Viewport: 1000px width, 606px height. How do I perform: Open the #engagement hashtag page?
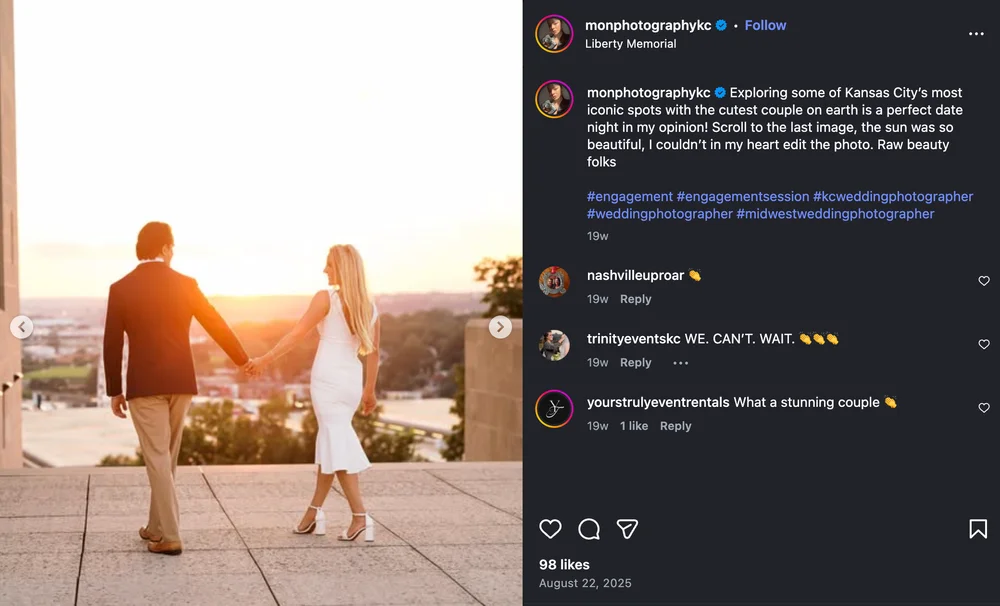(x=629, y=196)
